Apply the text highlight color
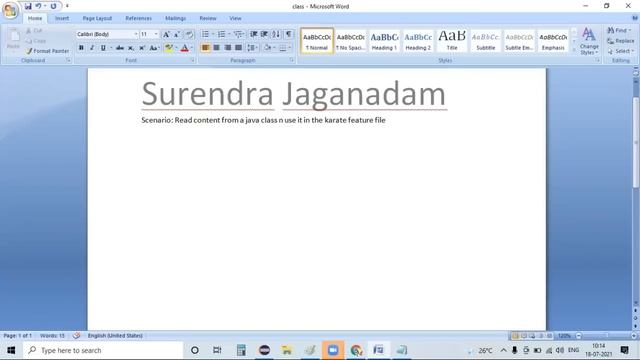640x360 pixels. pyautogui.click(x=169, y=48)
